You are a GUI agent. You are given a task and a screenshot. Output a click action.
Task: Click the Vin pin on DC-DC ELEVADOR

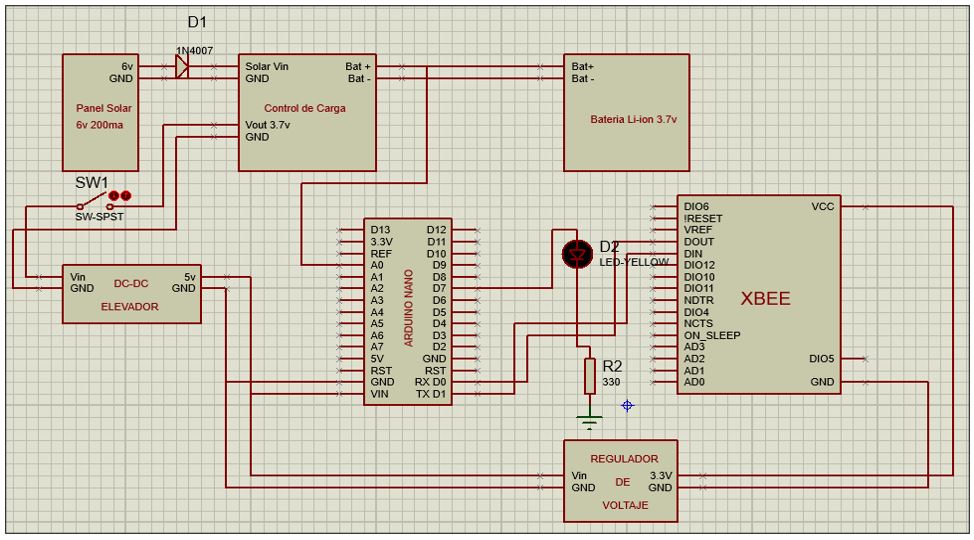(78, 277)
